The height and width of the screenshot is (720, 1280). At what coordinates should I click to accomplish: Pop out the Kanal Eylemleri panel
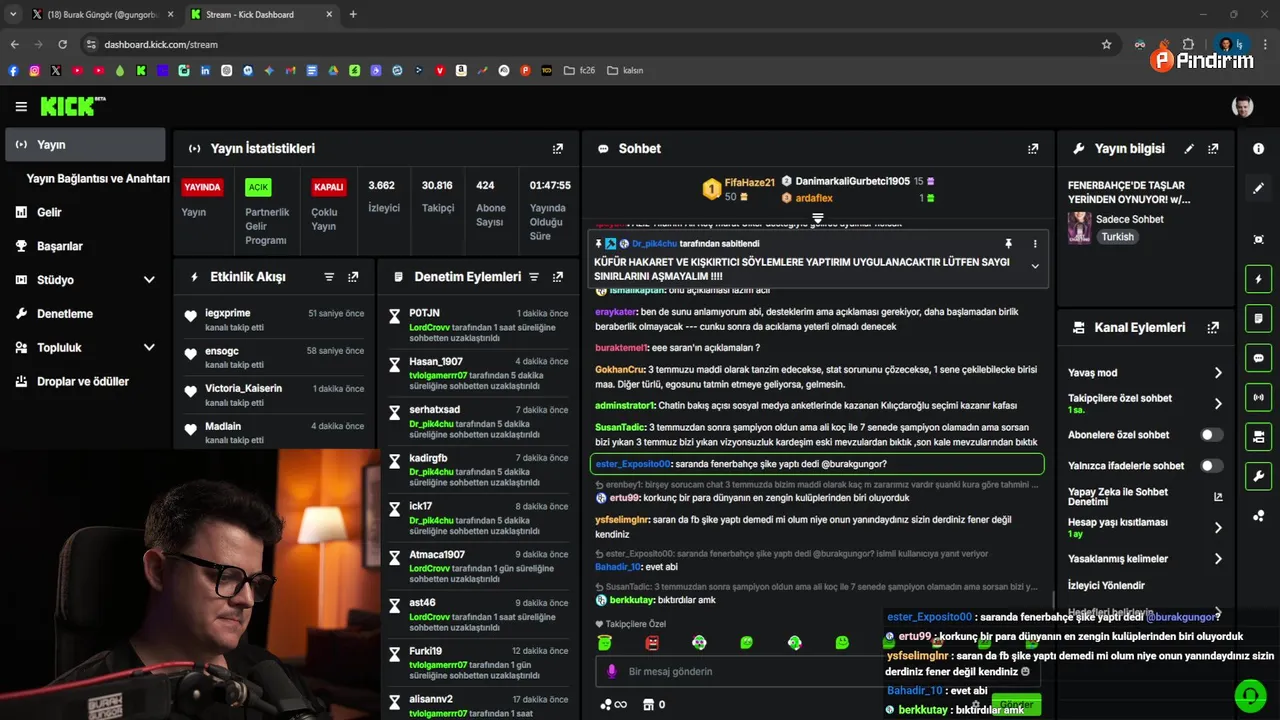(1213, 327)
